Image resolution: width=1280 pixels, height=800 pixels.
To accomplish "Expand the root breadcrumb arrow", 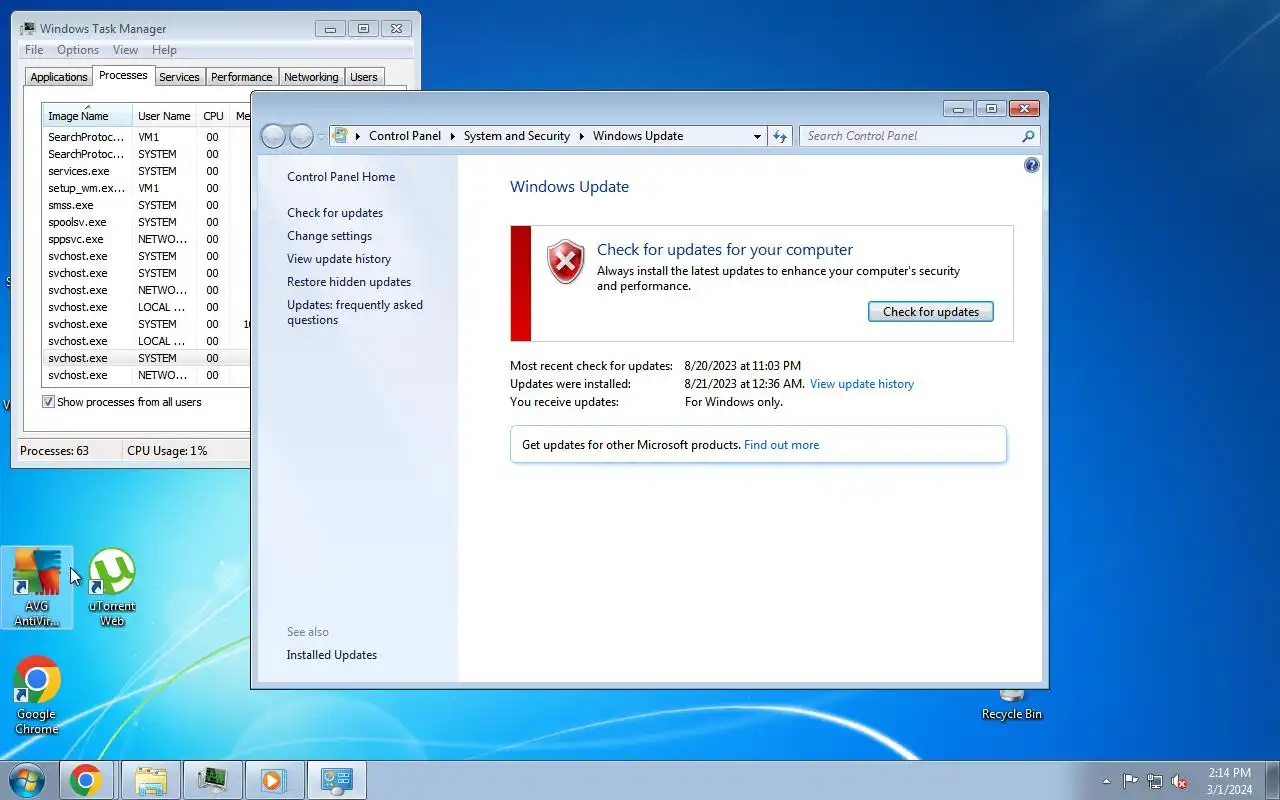I will (x=358, y=136).
